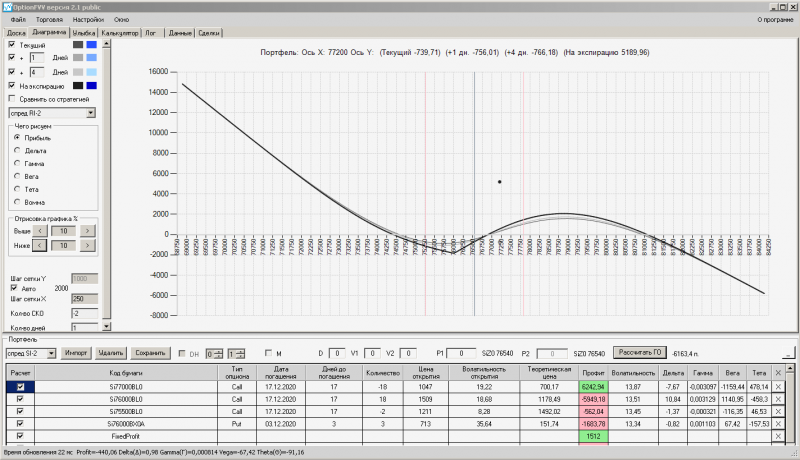Open the Торговля menu
The height and width of the screenshot is (460, 800).
49,20
